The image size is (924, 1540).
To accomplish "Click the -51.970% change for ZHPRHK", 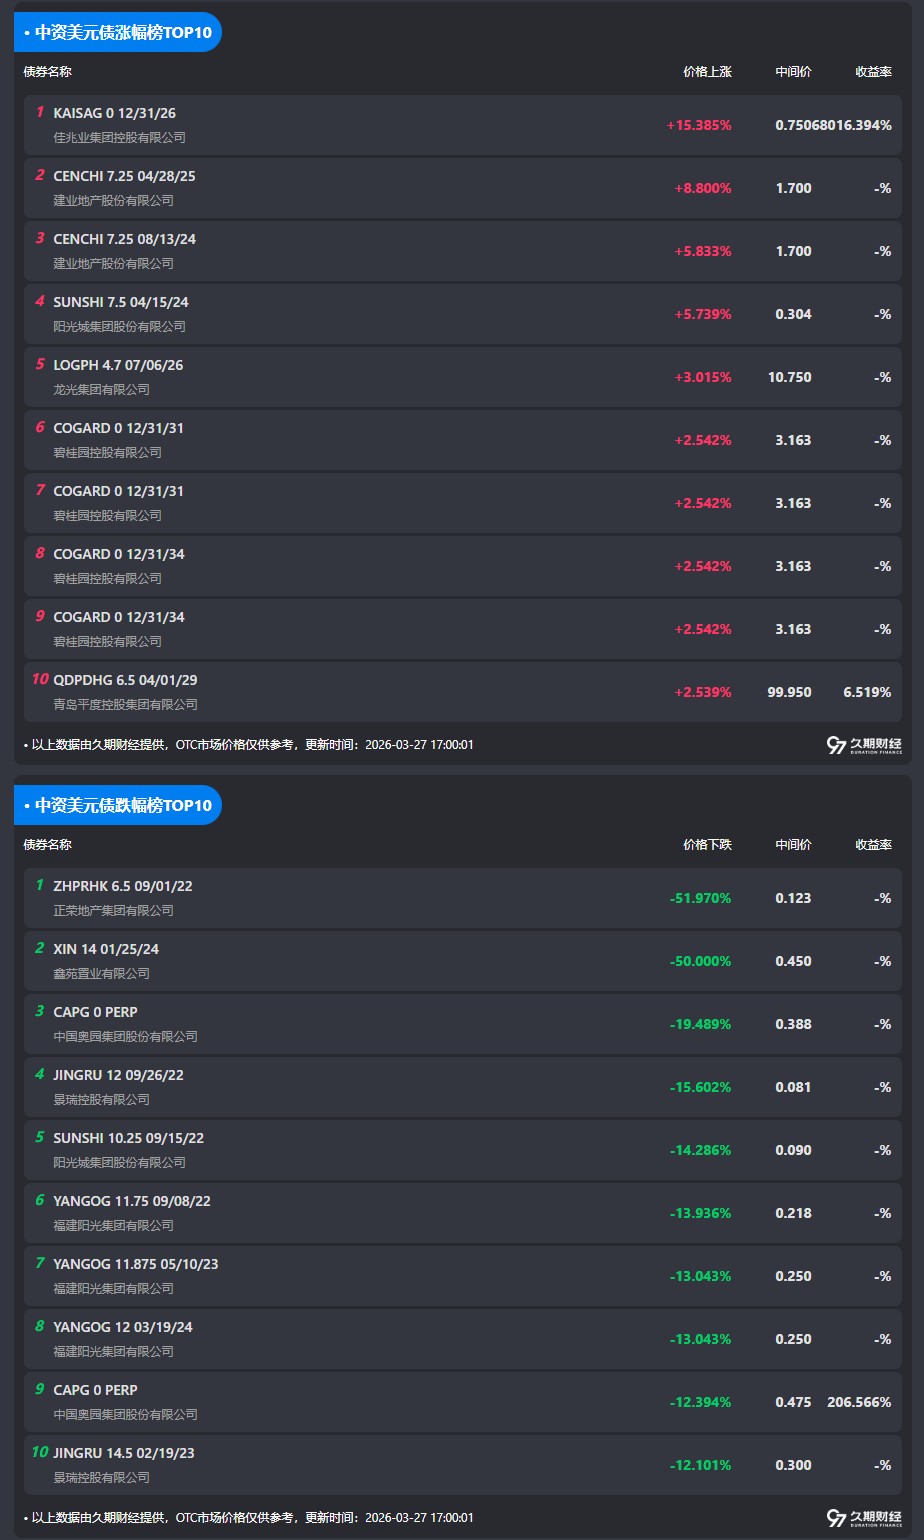I will click(700, 898).
